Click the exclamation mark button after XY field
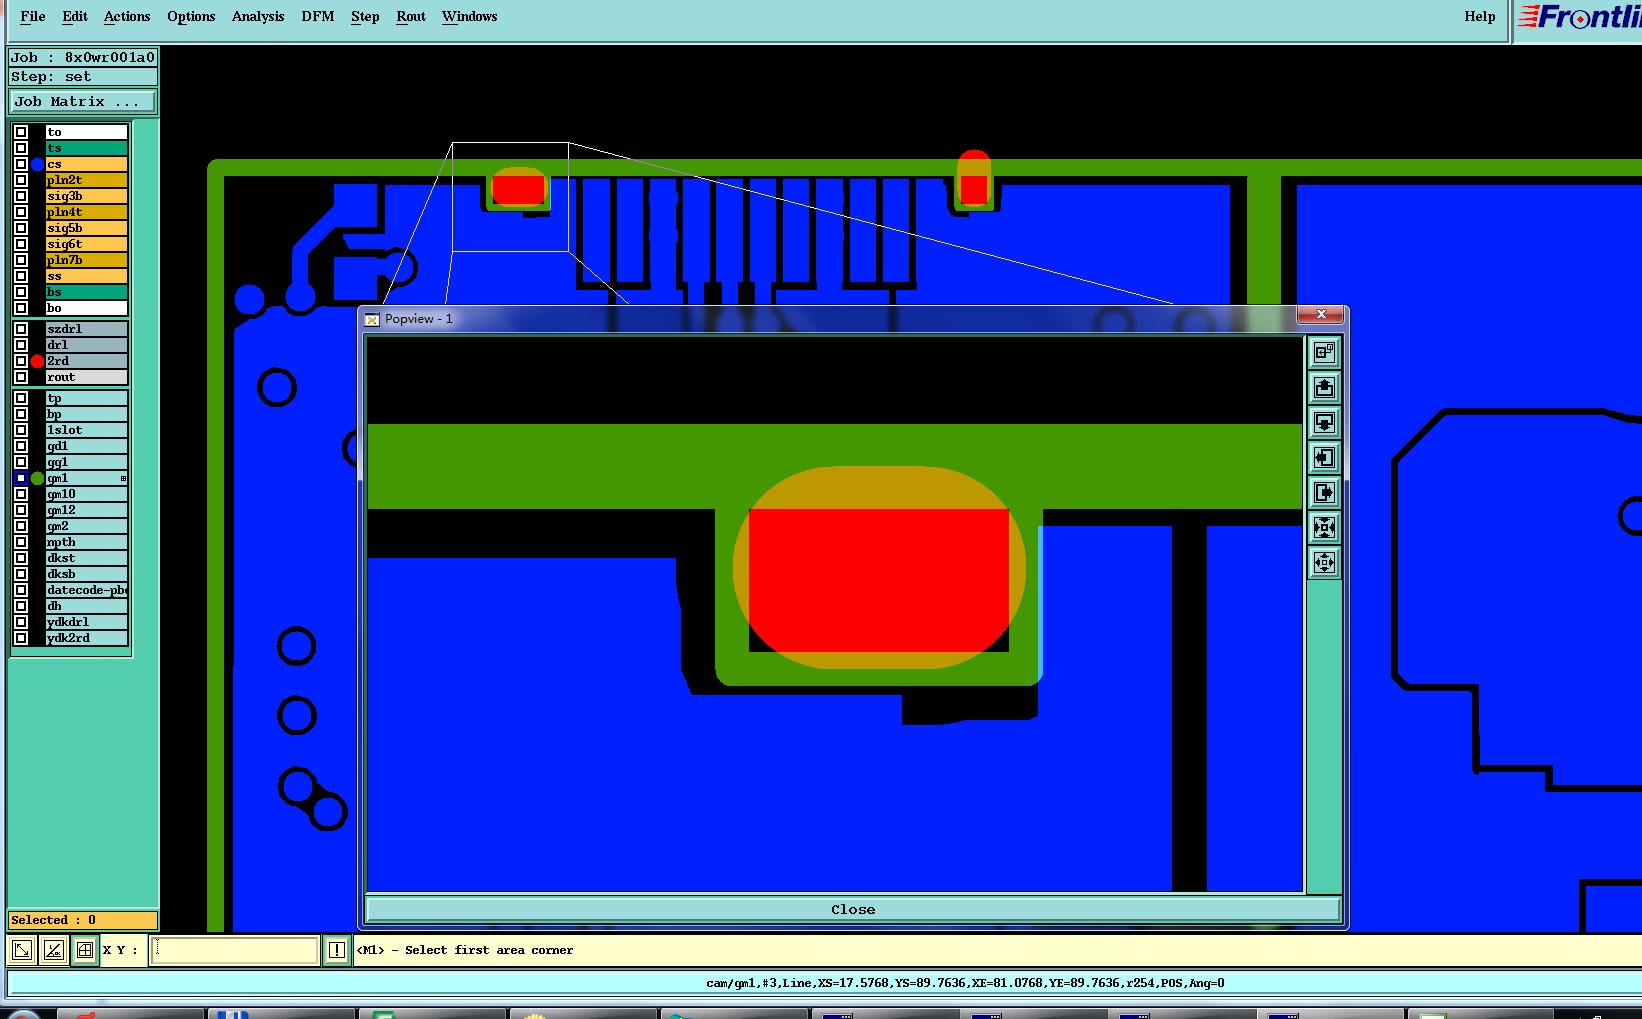The image size is (1642, 1019). tap(337, 950)
